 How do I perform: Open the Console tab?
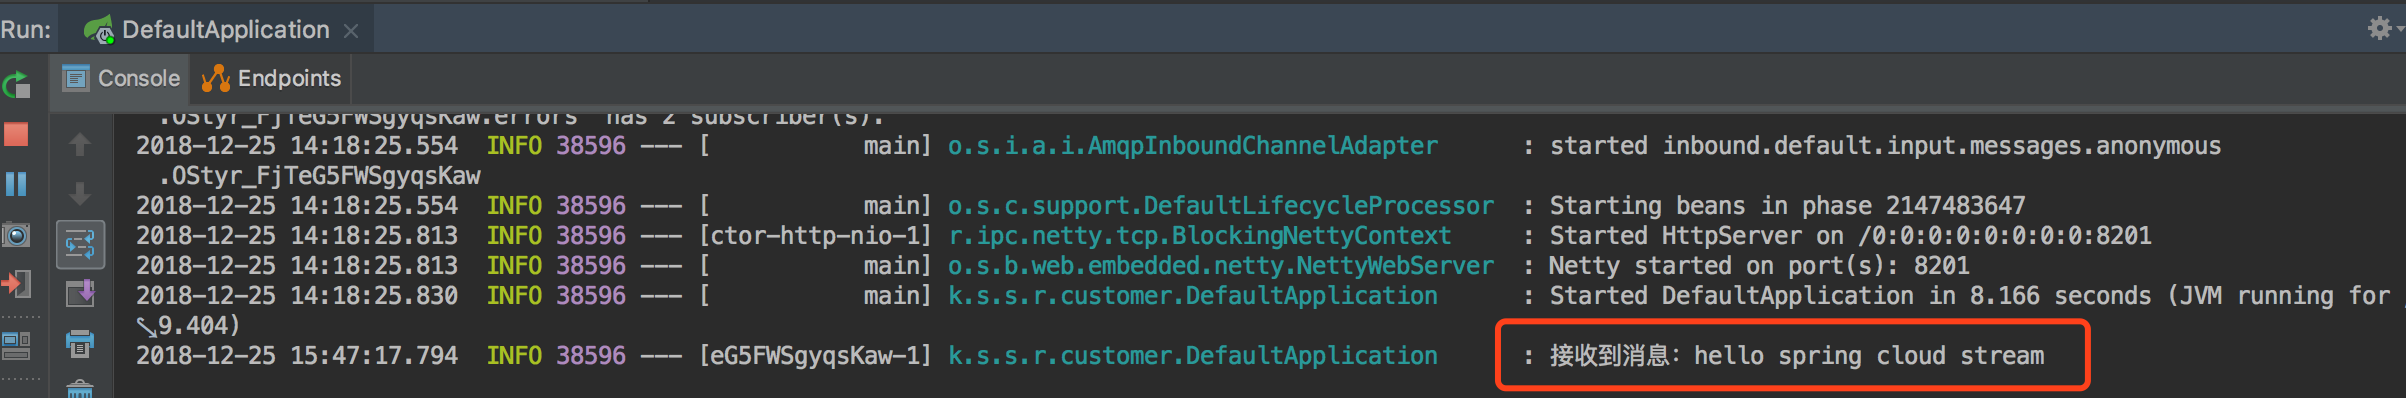click(121, 78)
